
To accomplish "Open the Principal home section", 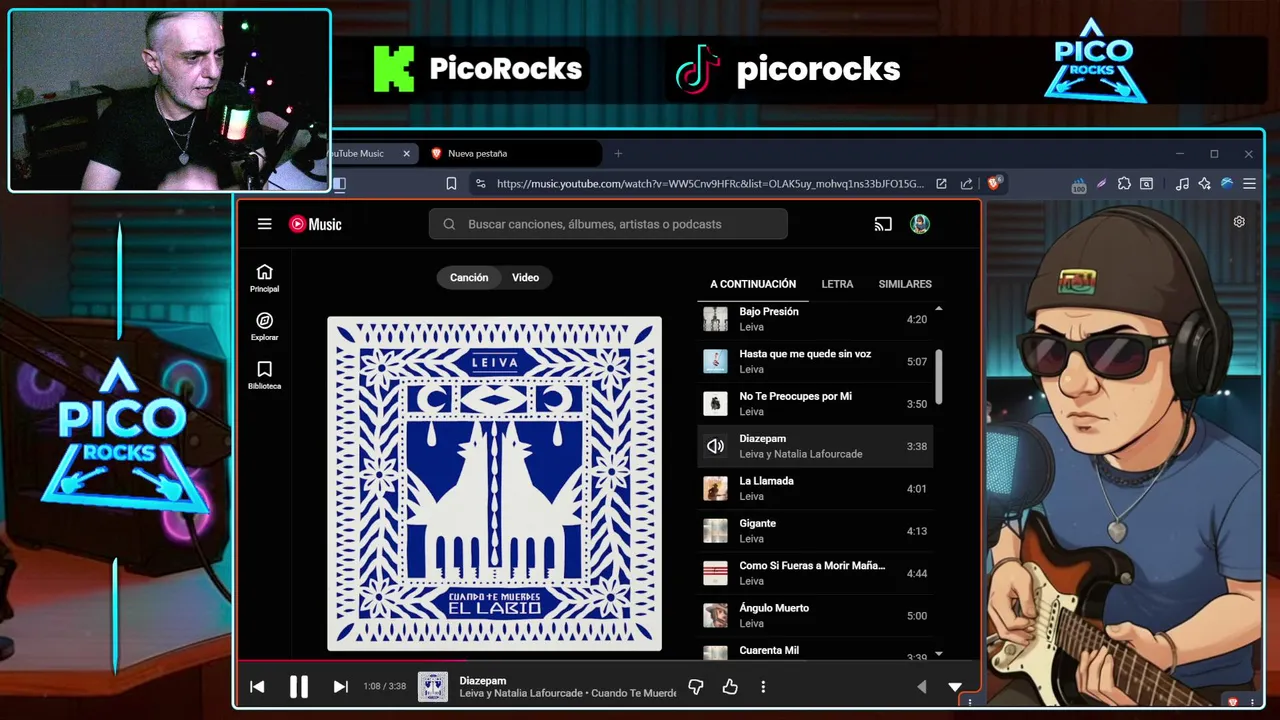I will [264, 278].
